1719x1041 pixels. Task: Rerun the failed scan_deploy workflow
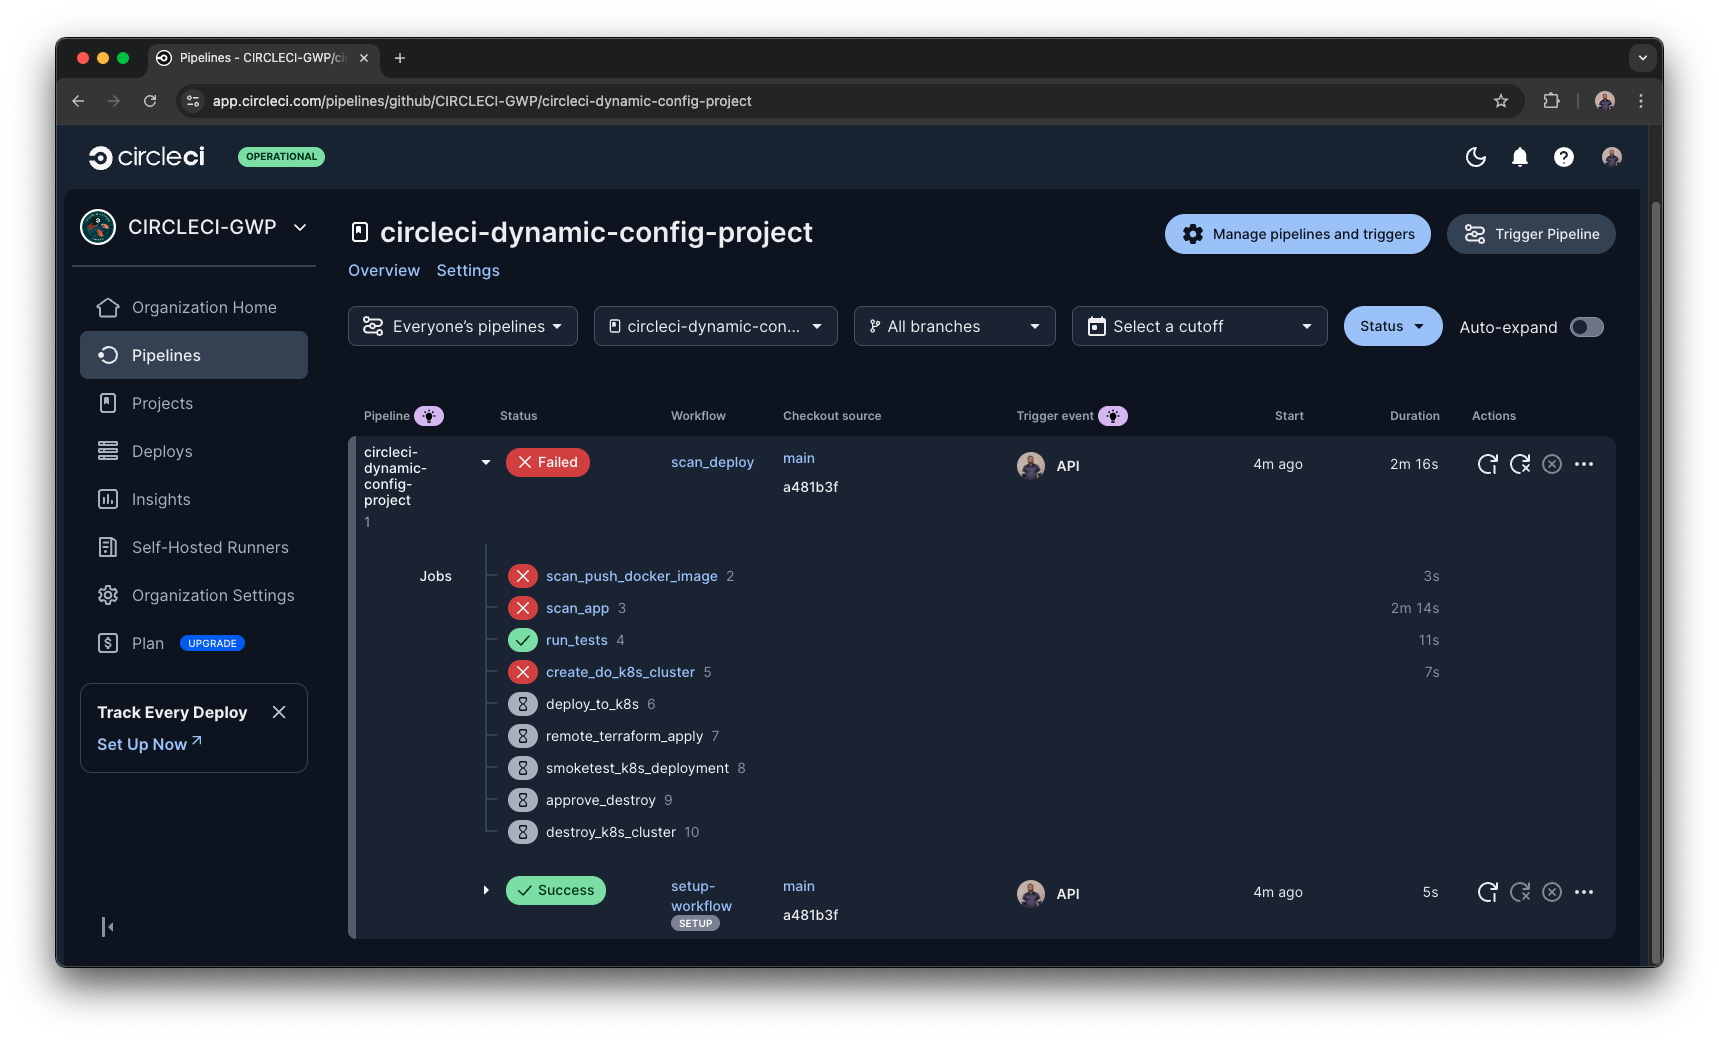[x=1487, y=463]
